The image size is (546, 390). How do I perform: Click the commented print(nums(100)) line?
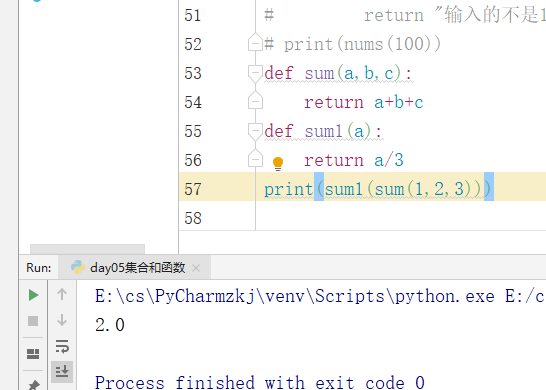pyautogui.click(x=352, y=45)
